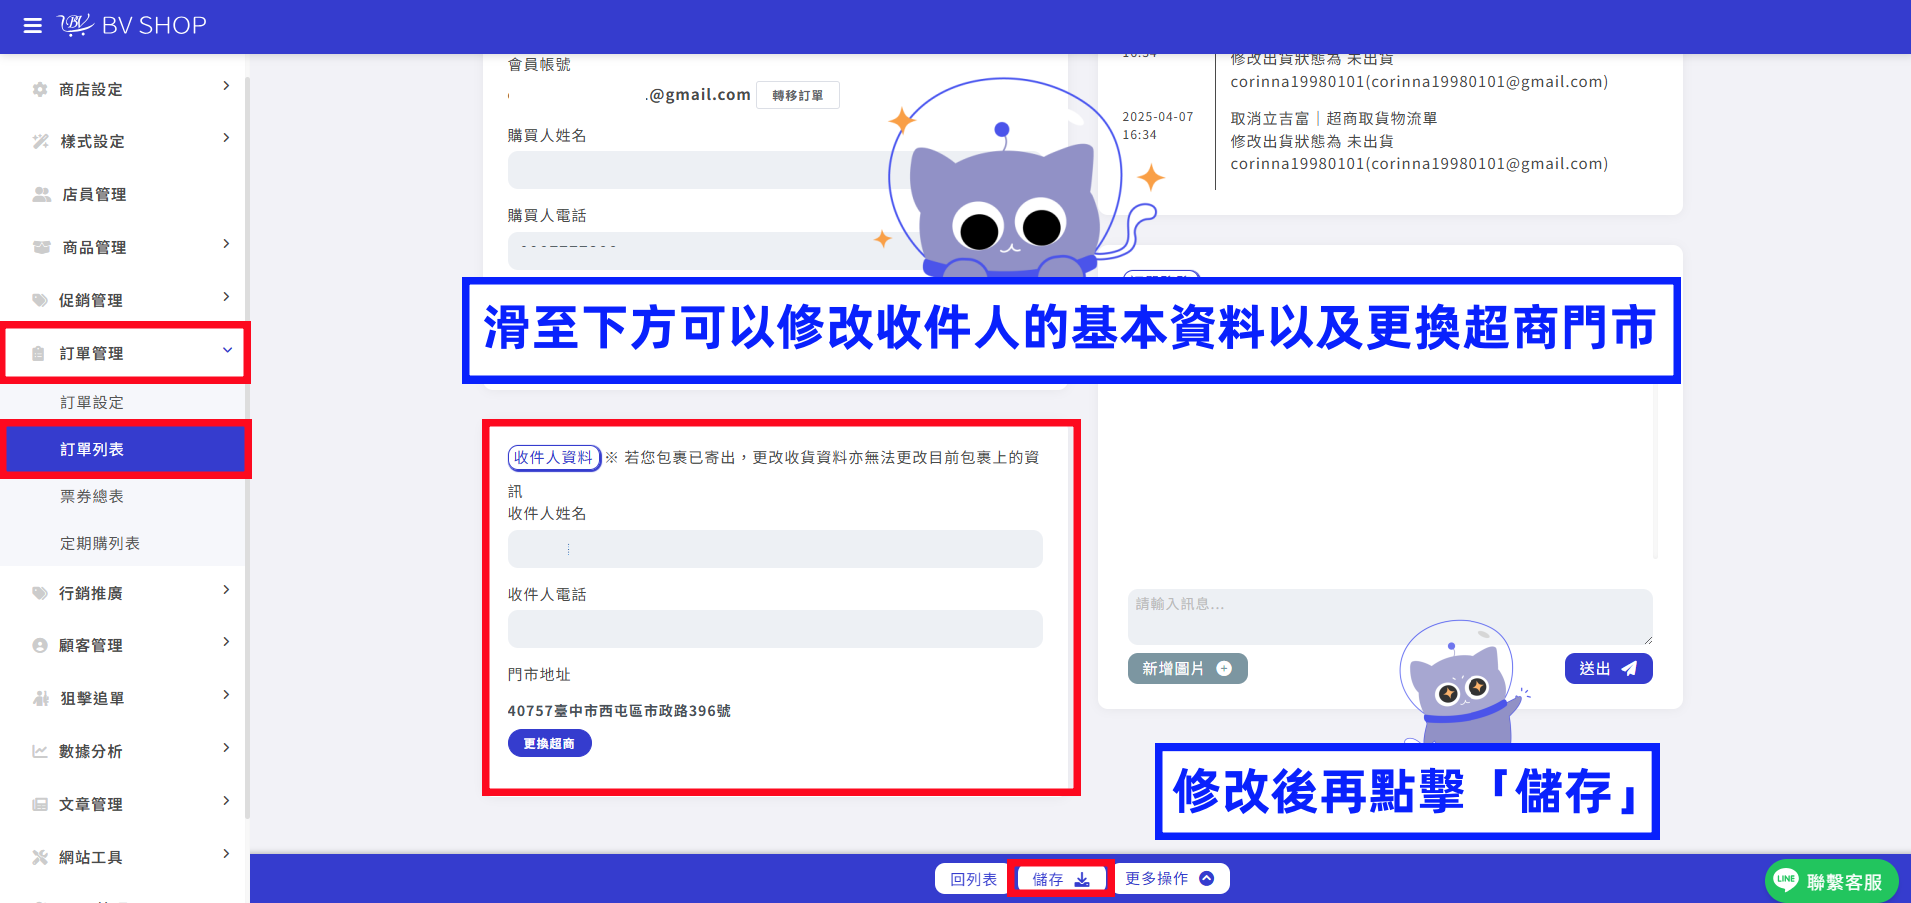Click the 狙擊追單 icon

click(41, 698)
